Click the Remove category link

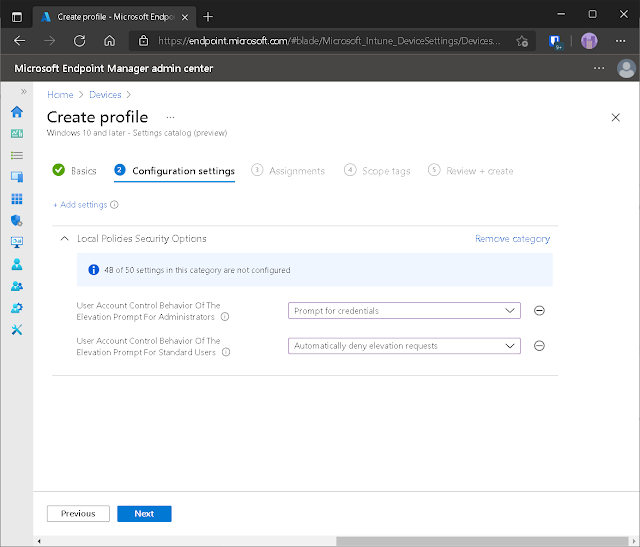pyautogui.click(x=512, y=239)
